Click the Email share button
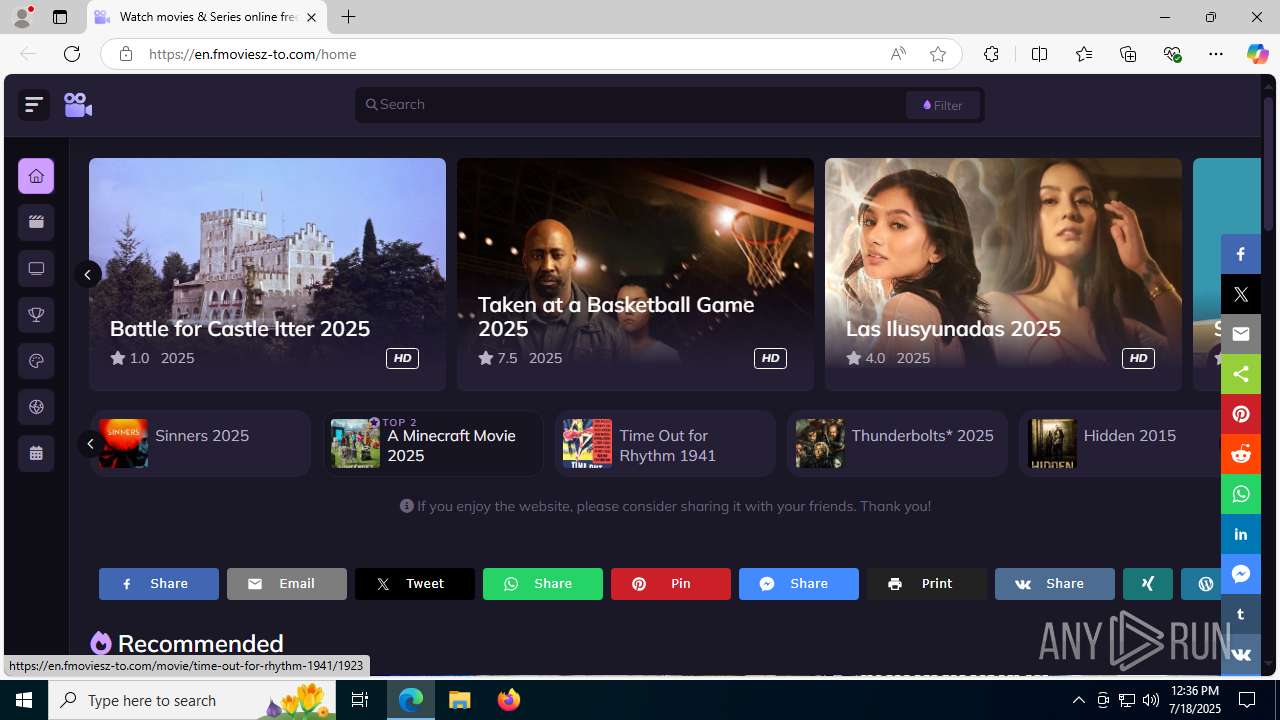This screenshot has width=1280, height=720. (287, 584)
